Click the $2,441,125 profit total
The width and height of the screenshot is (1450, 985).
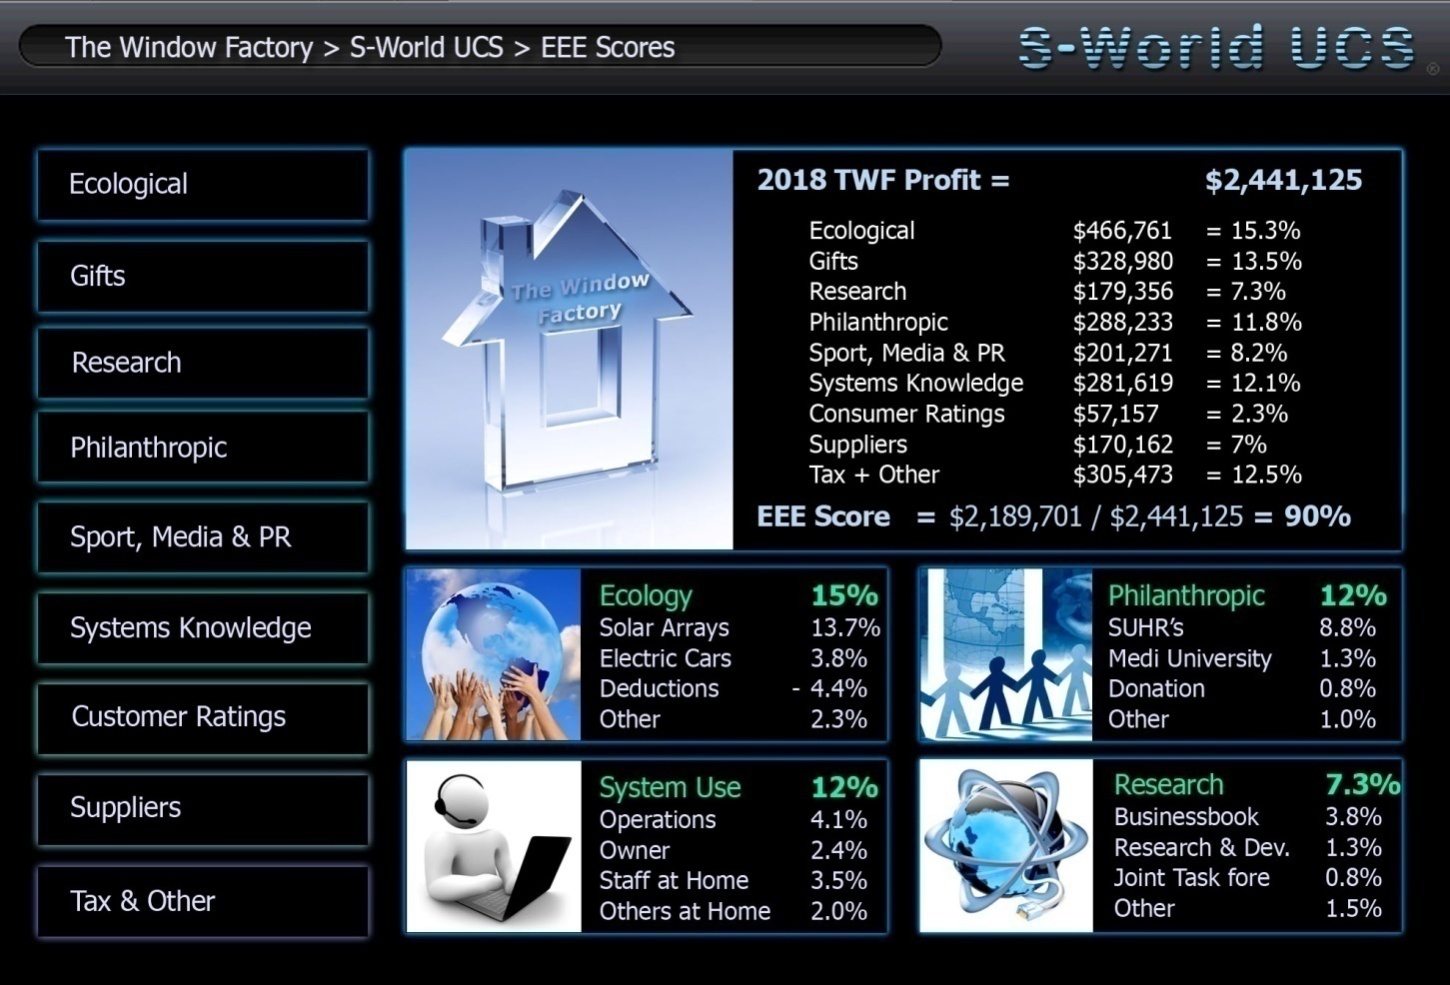[1283, 180]
